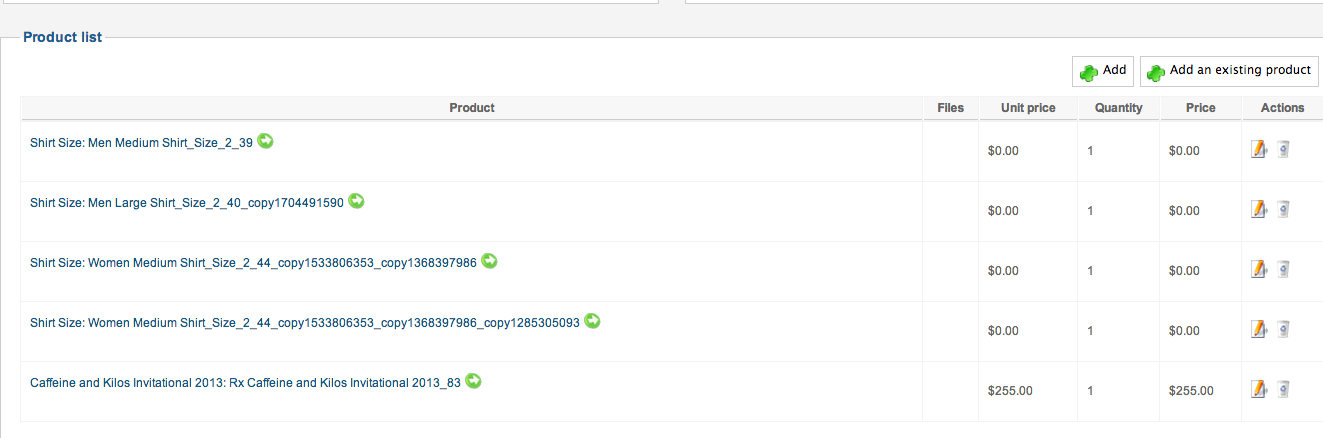Viewport: 1323px width, 438px height.
Task: Edit the Men Medium shirt row
Action: point(1259,150)
